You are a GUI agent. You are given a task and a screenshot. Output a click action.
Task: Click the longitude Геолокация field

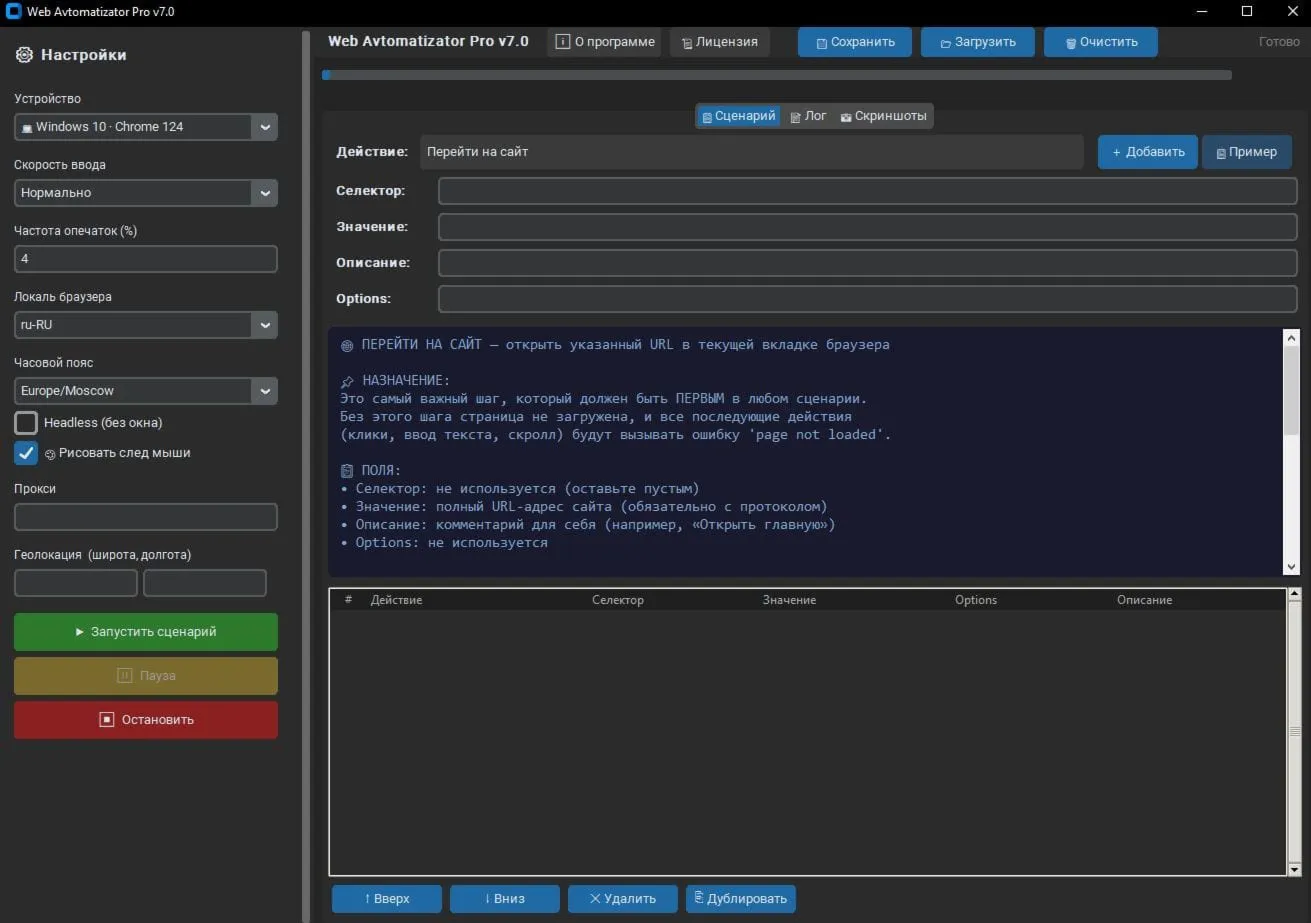(x=205, y=583)
